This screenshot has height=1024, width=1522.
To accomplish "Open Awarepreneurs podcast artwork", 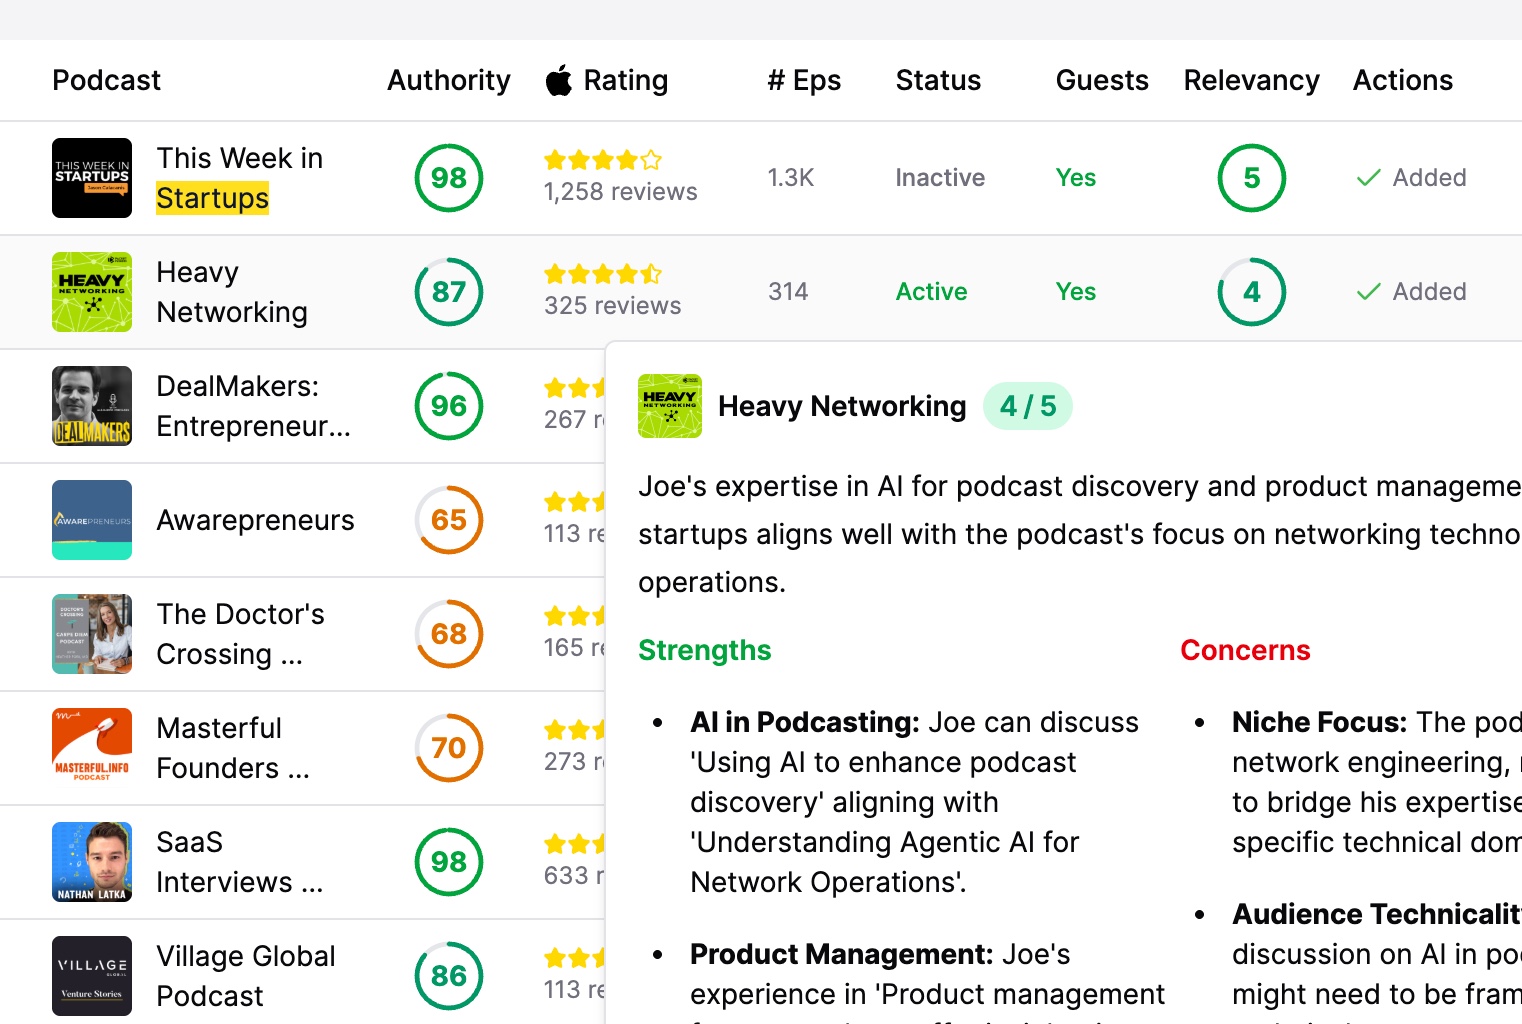I will click(x=92, y=520).
